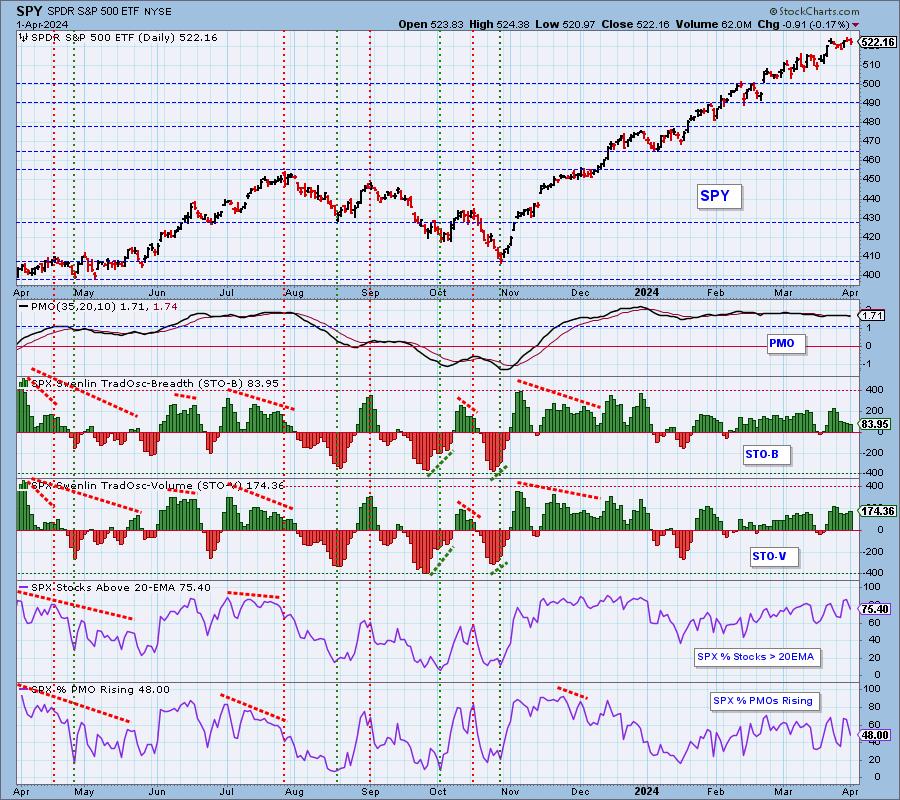The image size is (900, 800).
Task: Click the 75.40 value tag on axis
Action: coord(876,609)
